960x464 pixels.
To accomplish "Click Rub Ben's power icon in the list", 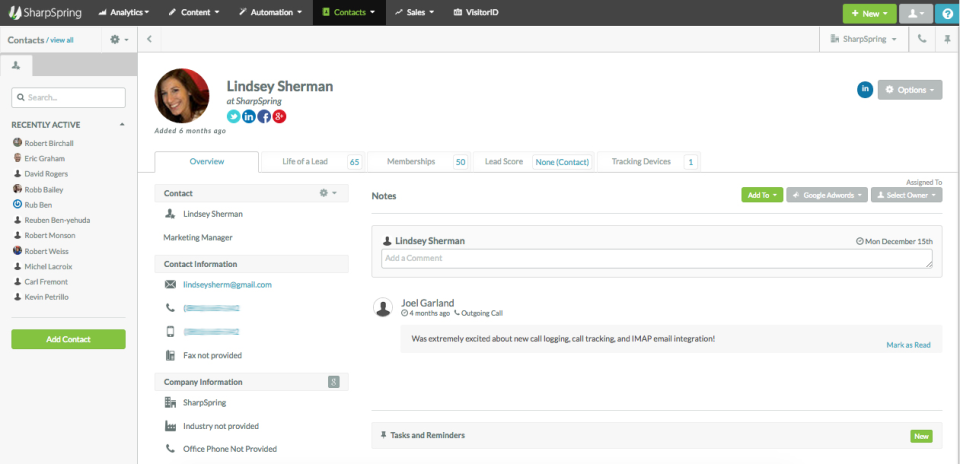I will pyautogui.click(x=17, y=204).
